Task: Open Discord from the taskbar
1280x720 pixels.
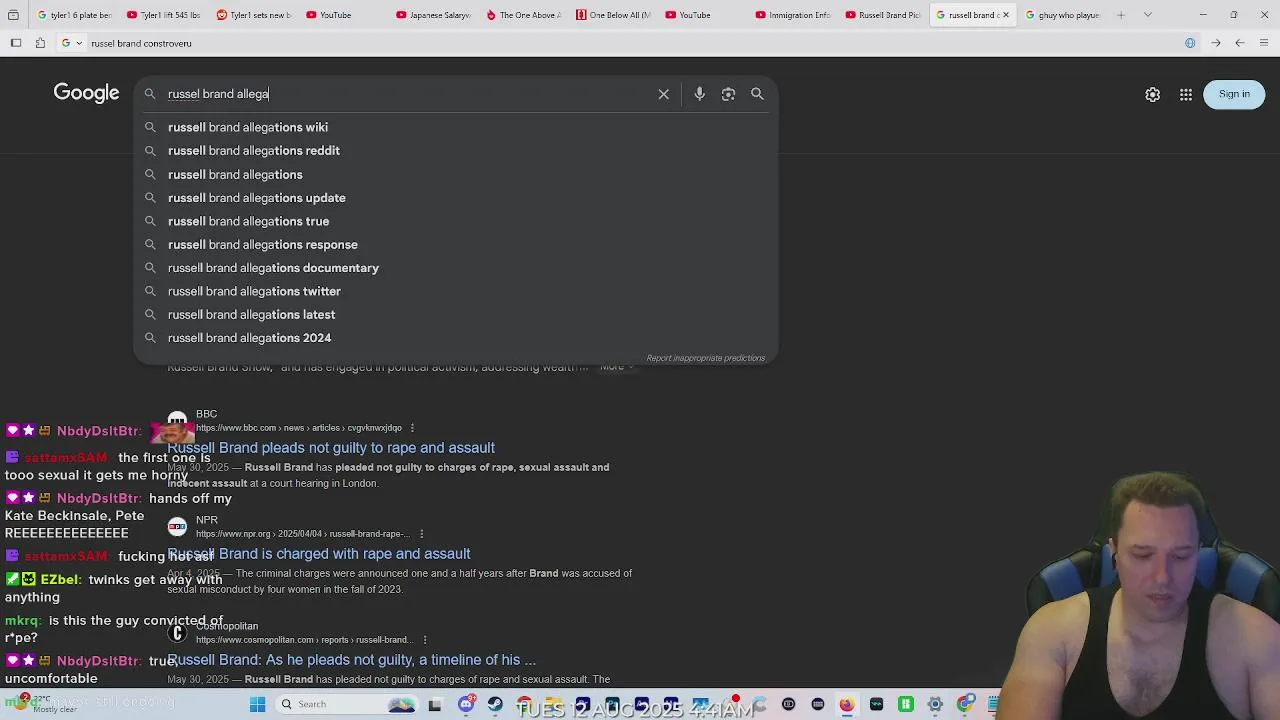Action: (x=466, y=704)
